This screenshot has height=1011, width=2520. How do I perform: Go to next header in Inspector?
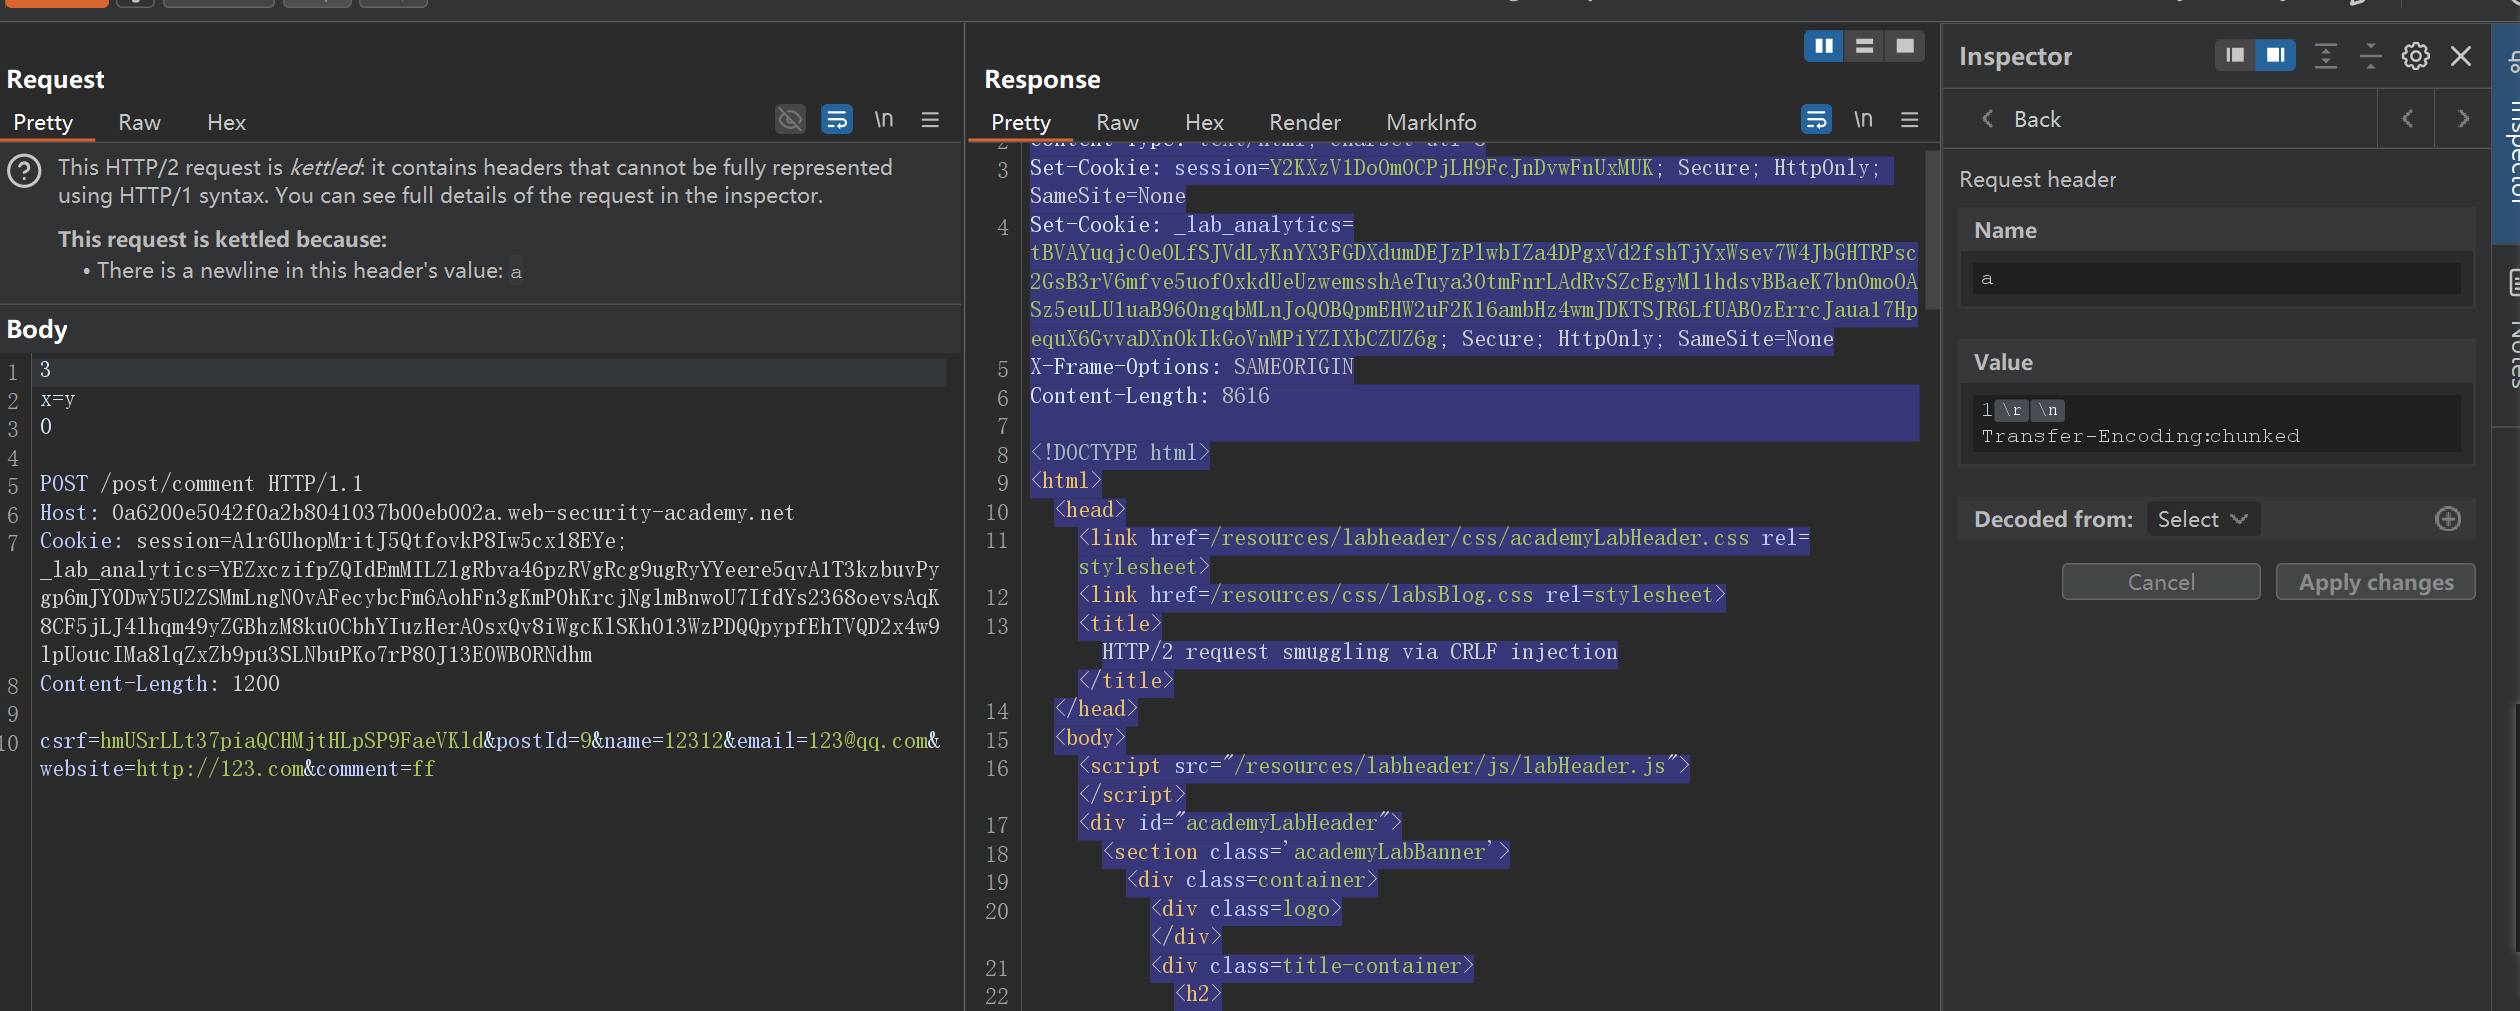(x=2463, y=119)
